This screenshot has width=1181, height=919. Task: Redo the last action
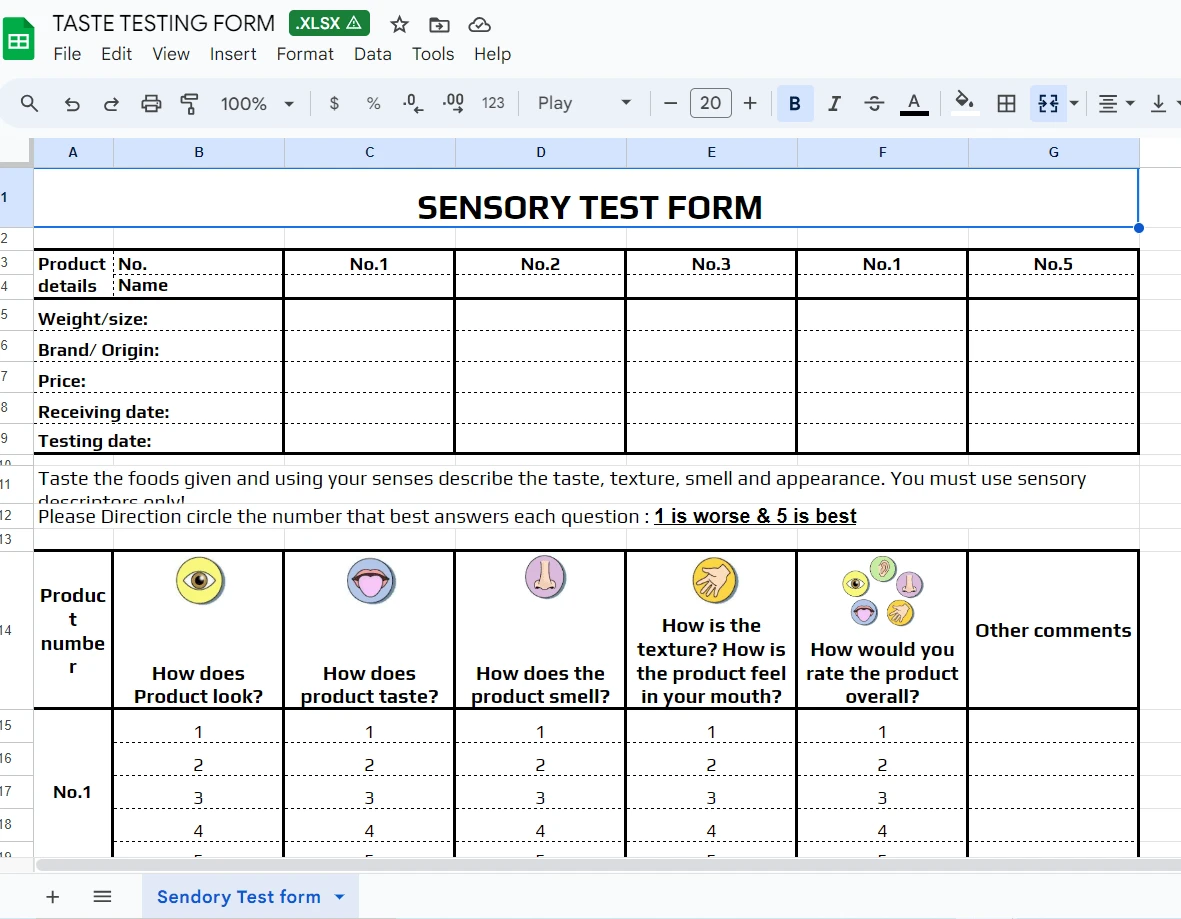coord(111,103)
